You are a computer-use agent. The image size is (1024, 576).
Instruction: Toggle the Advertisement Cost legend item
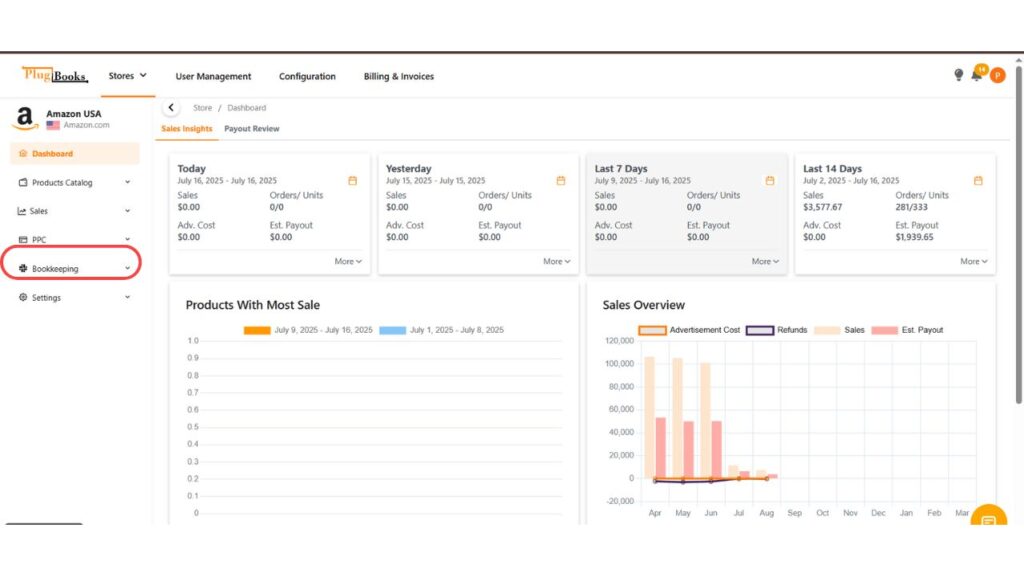(x=689, y=330)
